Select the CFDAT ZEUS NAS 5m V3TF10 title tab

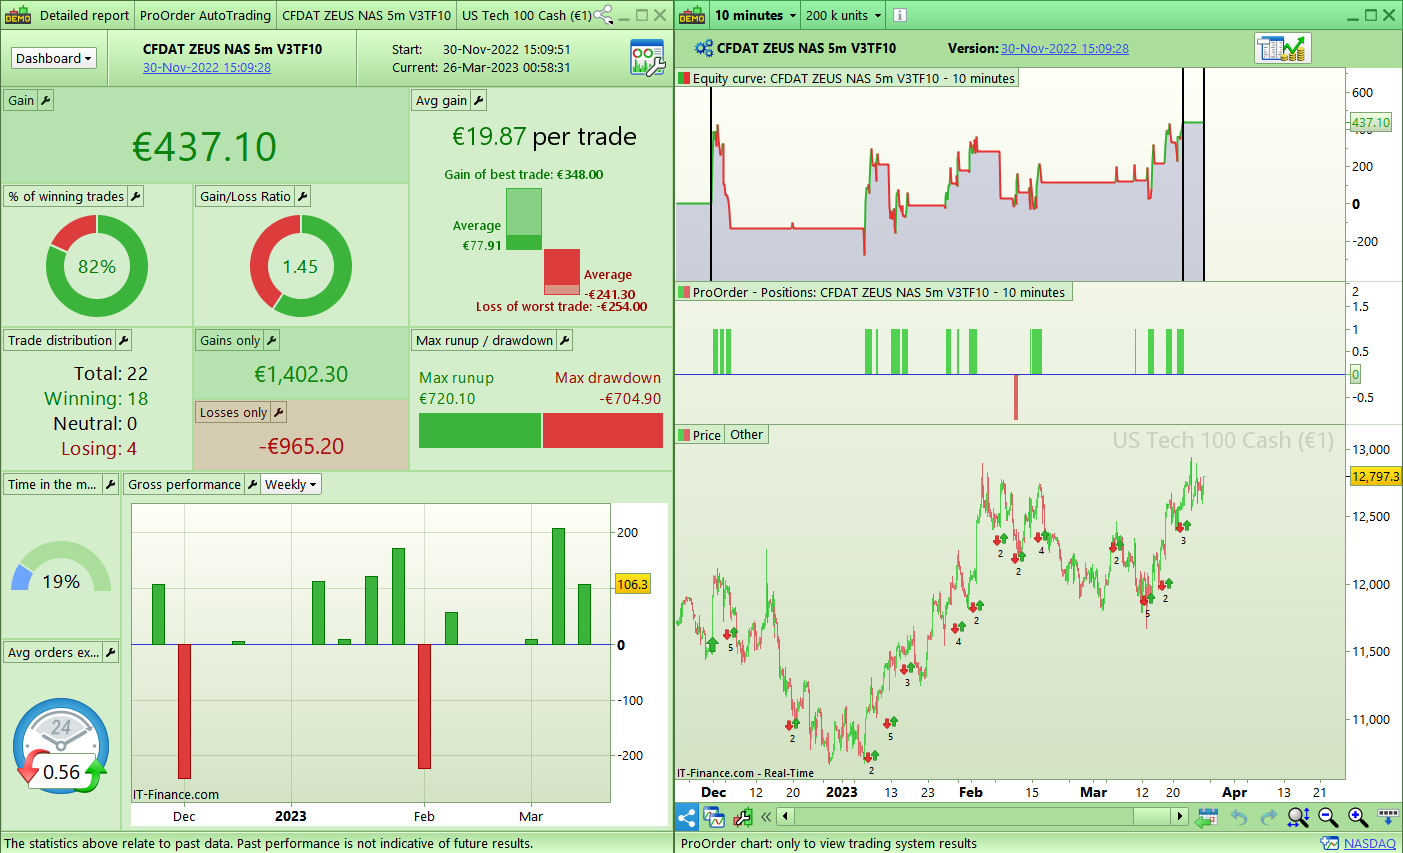tap(366, 15)
